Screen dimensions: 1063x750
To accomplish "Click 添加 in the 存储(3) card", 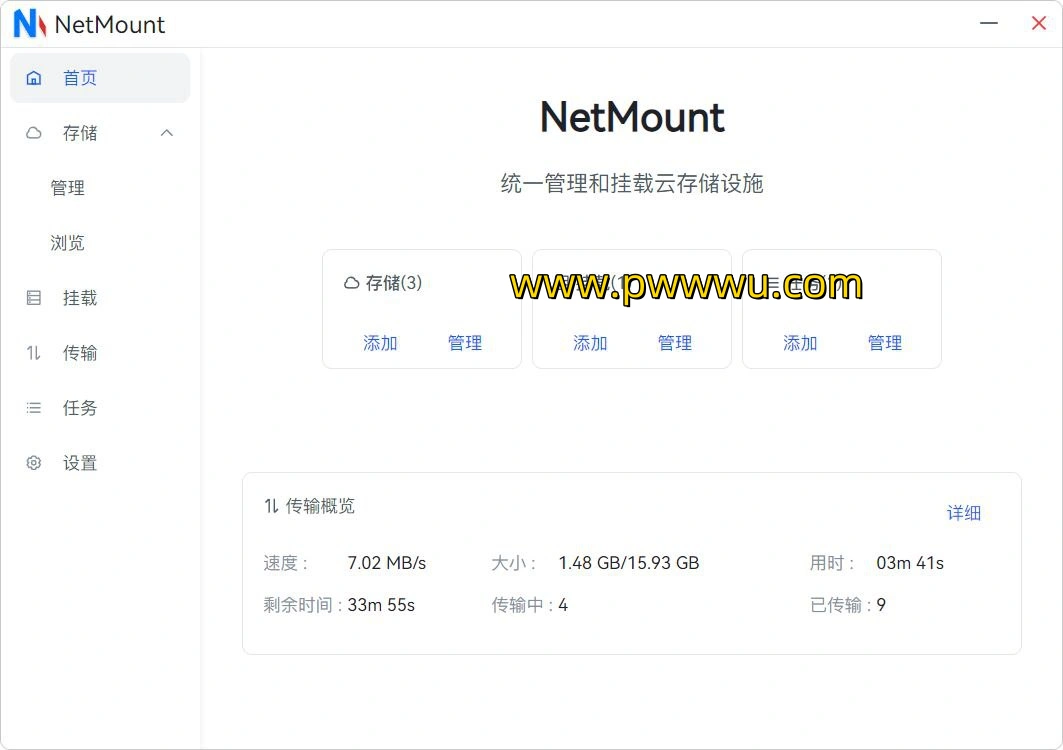I will click(x=380, y=343).
